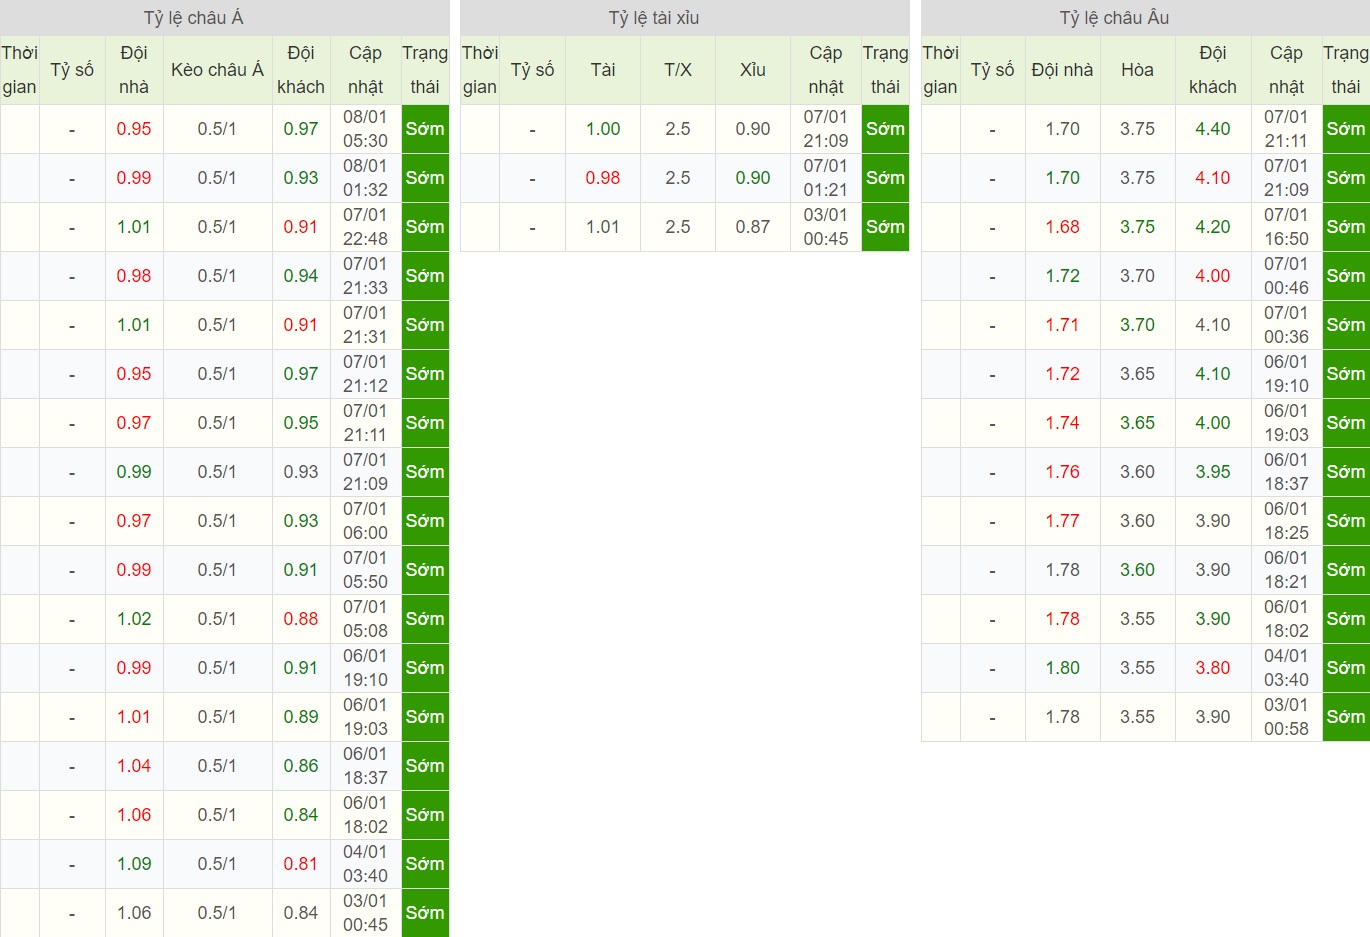Click home odds 1.09 in châu Á table
The height and width of the screenshot is (937, 1370).
pos(134,864)
